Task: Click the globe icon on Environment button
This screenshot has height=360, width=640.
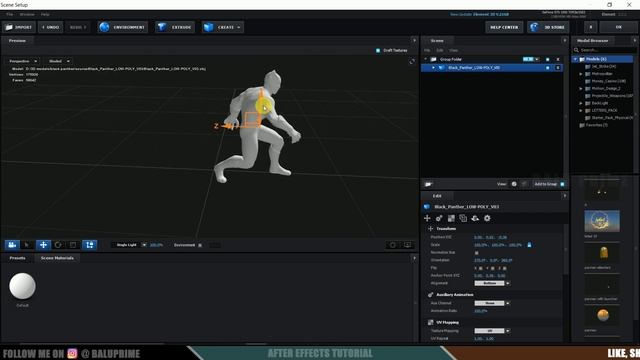Action: 104,27
